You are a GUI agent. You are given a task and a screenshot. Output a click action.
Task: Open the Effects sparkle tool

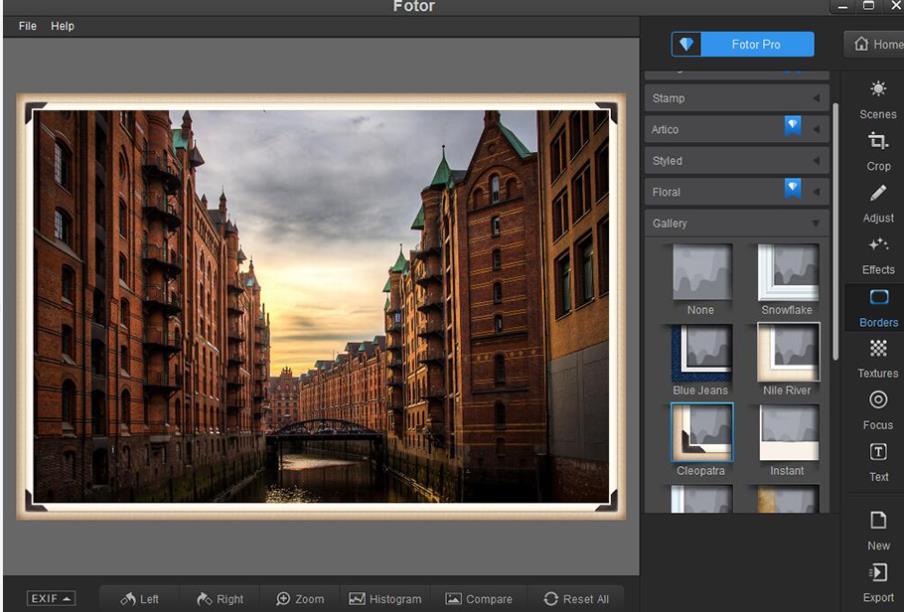click(x=877, y=255)
